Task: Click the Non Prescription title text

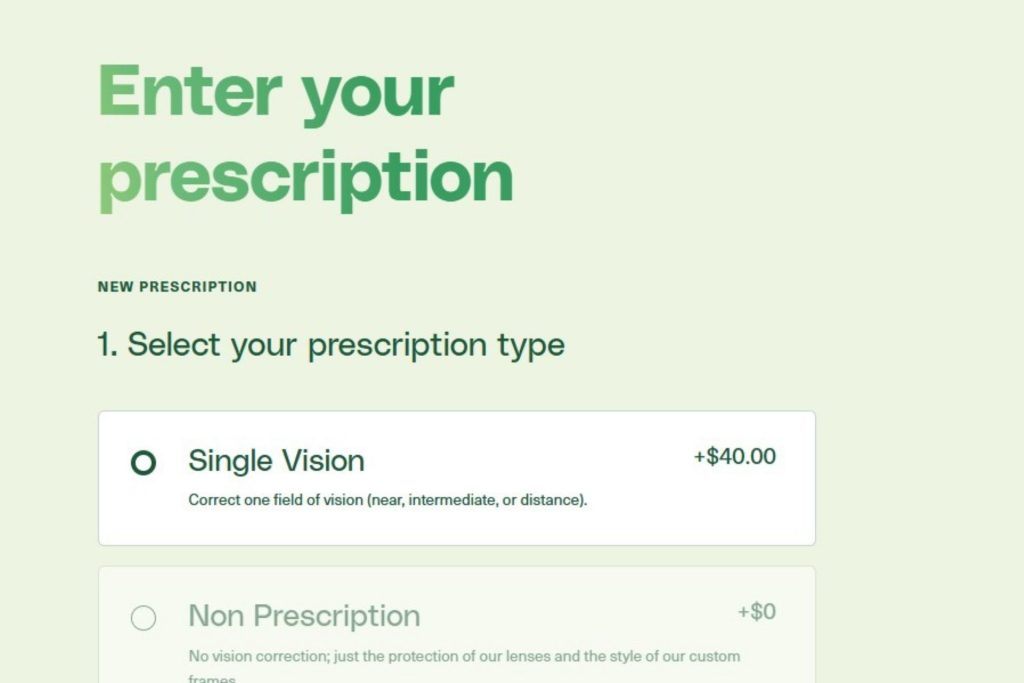Action: click(x=304, y=616)
